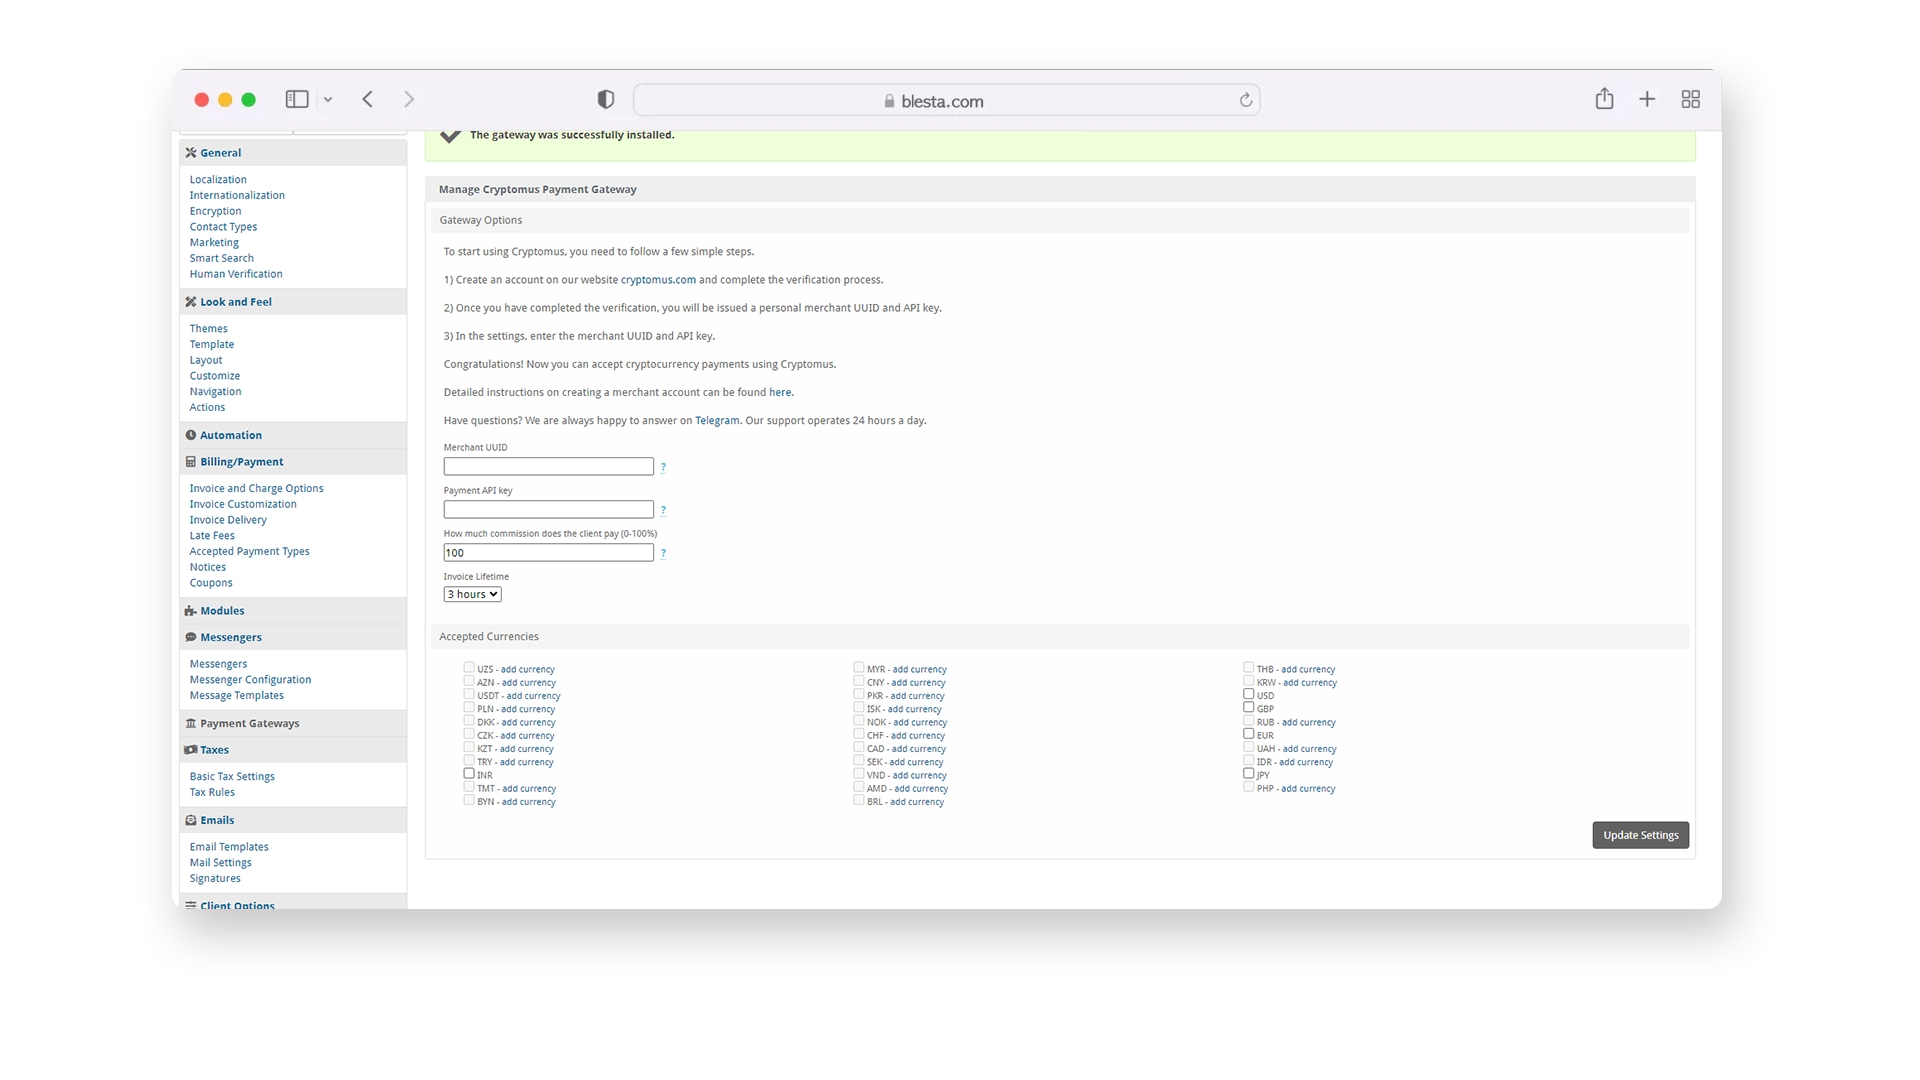Open help tooltip for commission field
The width and height of the screenshot is (1920, 1080).
point(663,553)
